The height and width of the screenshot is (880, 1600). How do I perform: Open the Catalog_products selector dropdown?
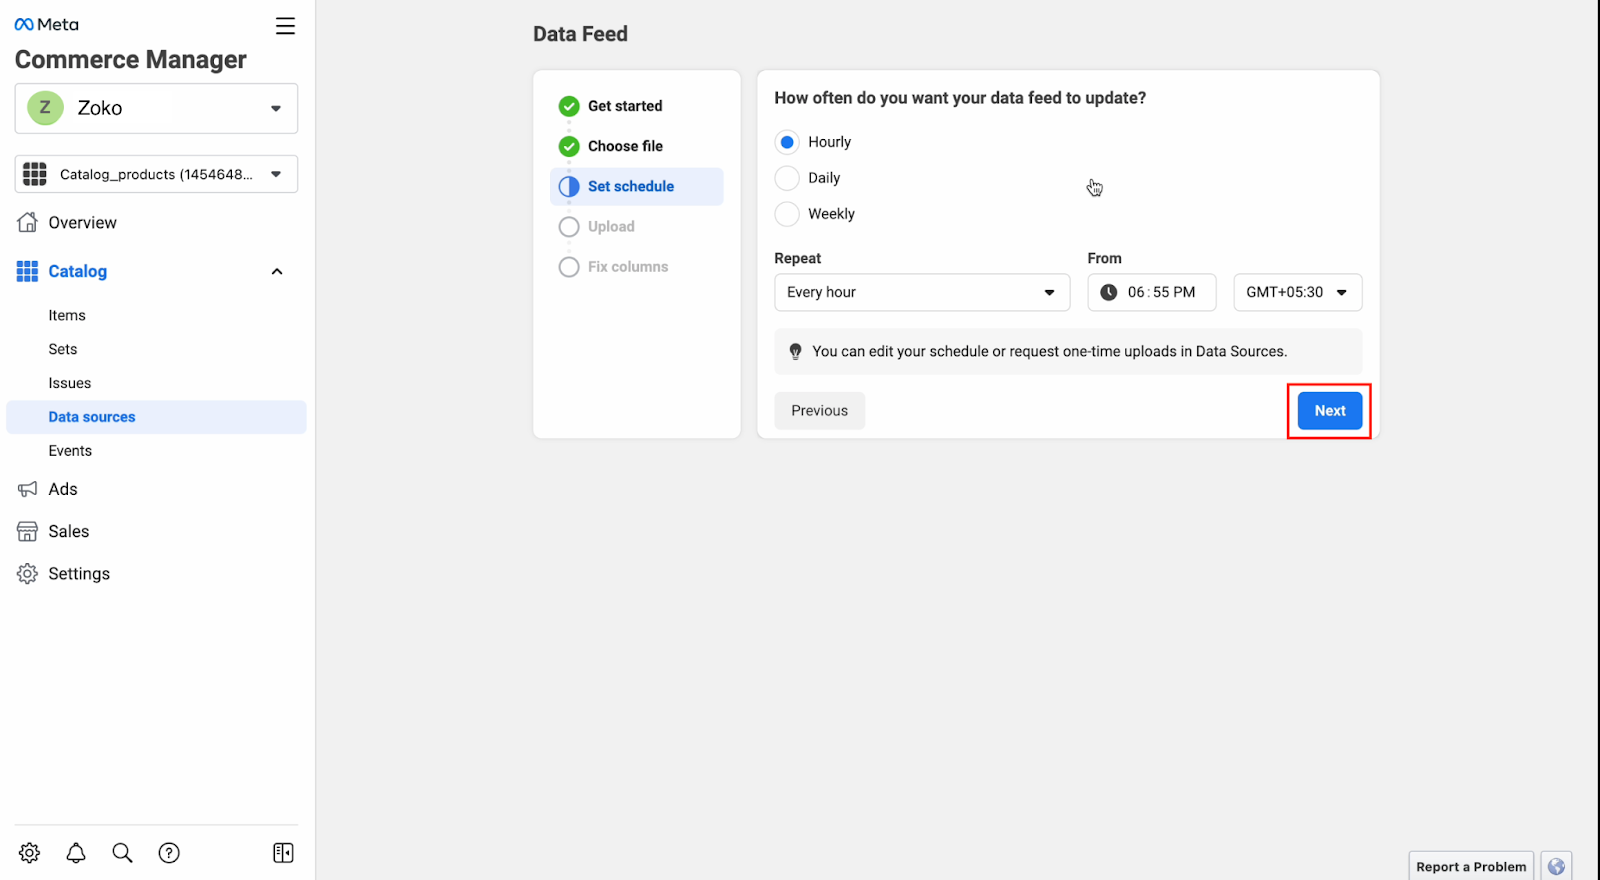(156, 174)
